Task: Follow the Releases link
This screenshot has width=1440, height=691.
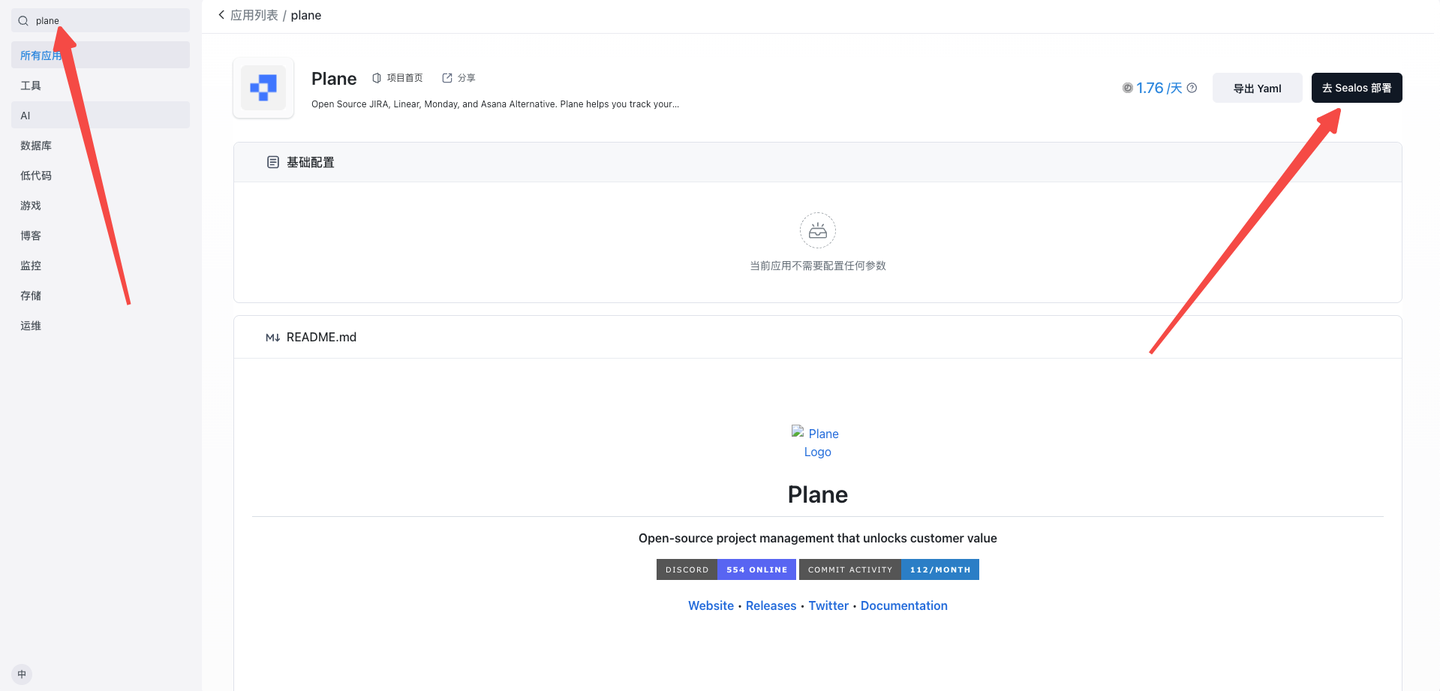Action: (x=771, y=606)
